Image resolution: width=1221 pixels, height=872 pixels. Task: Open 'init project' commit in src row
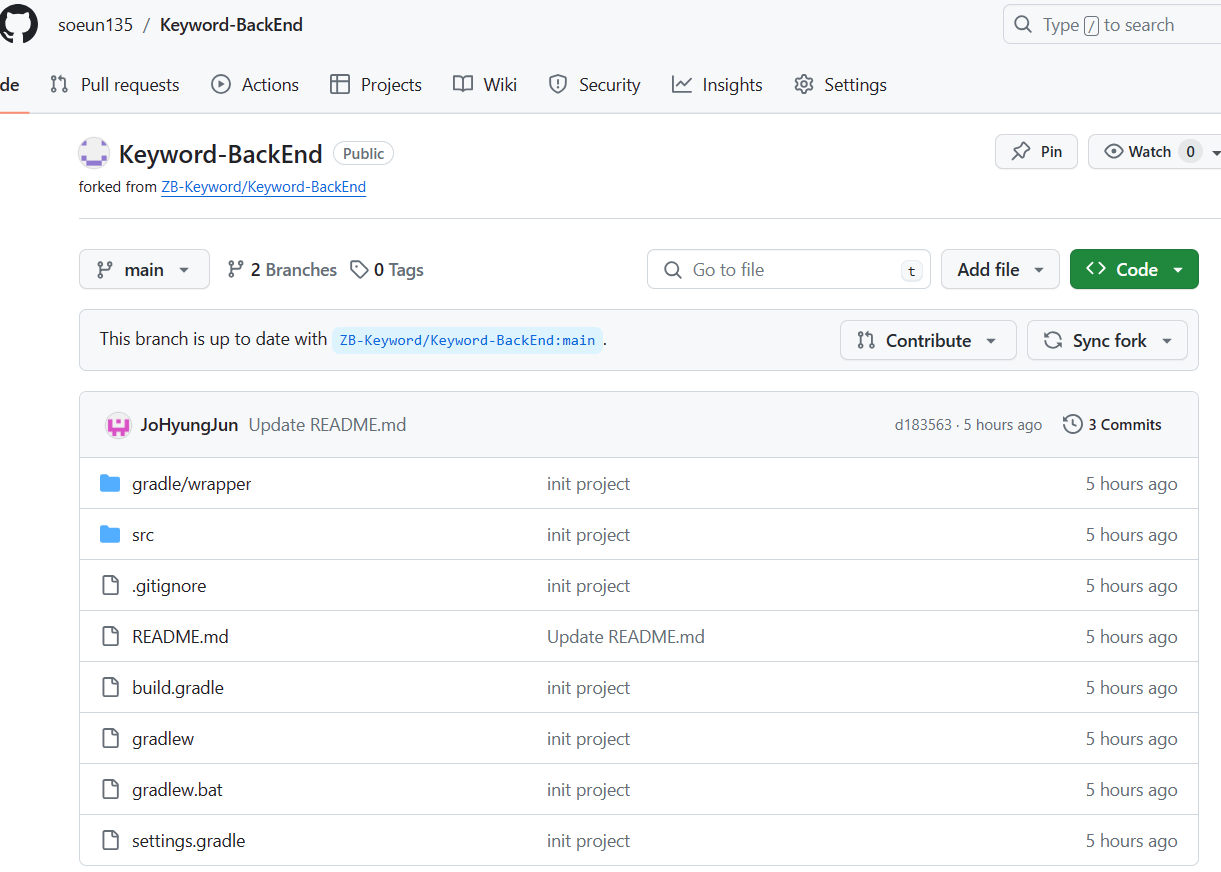588,535
